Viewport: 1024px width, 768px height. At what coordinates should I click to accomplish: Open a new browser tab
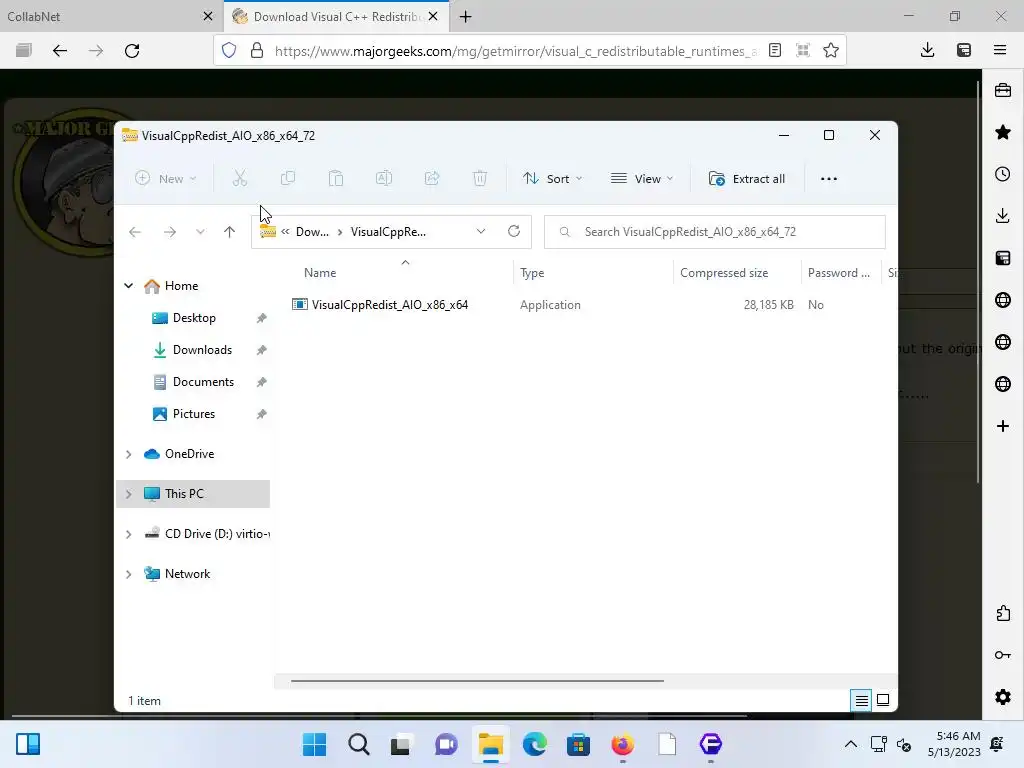[466, 16]
